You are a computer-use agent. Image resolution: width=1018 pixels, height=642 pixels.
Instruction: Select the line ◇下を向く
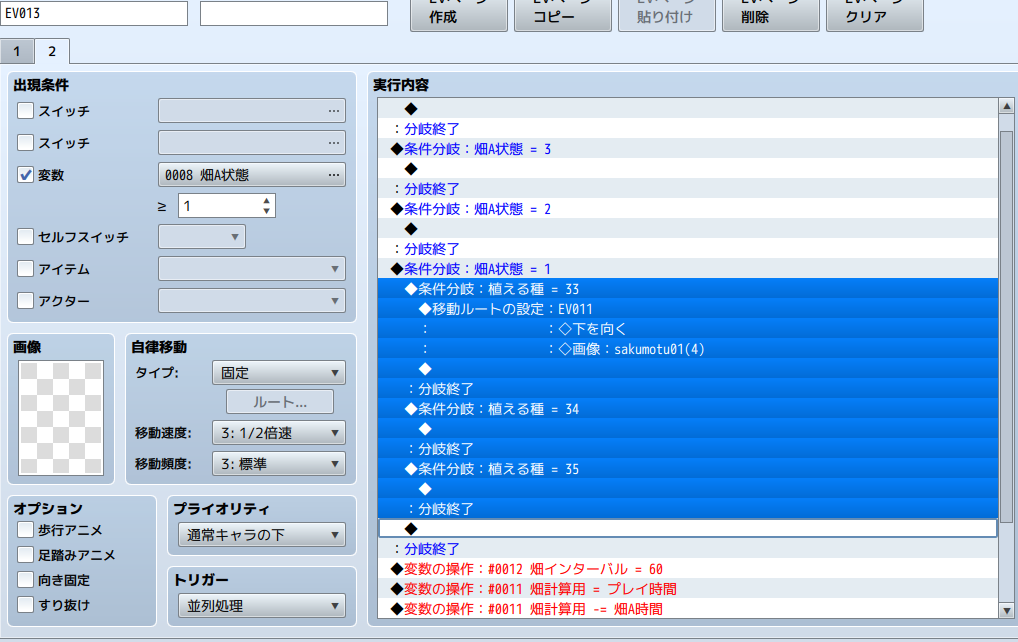point(688,329)
